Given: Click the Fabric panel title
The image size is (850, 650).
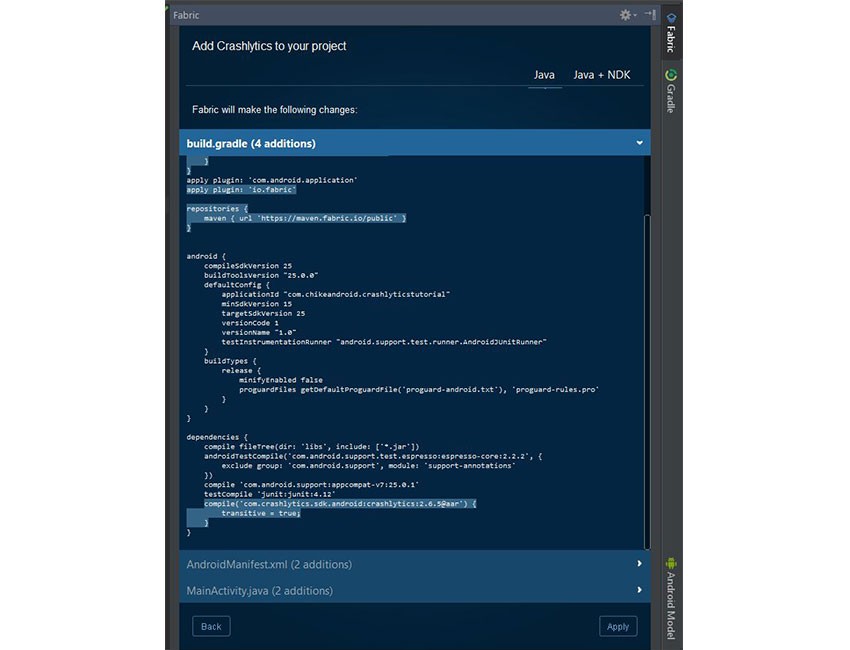Looking at the screenshot, I should click(x=186, y=15).
